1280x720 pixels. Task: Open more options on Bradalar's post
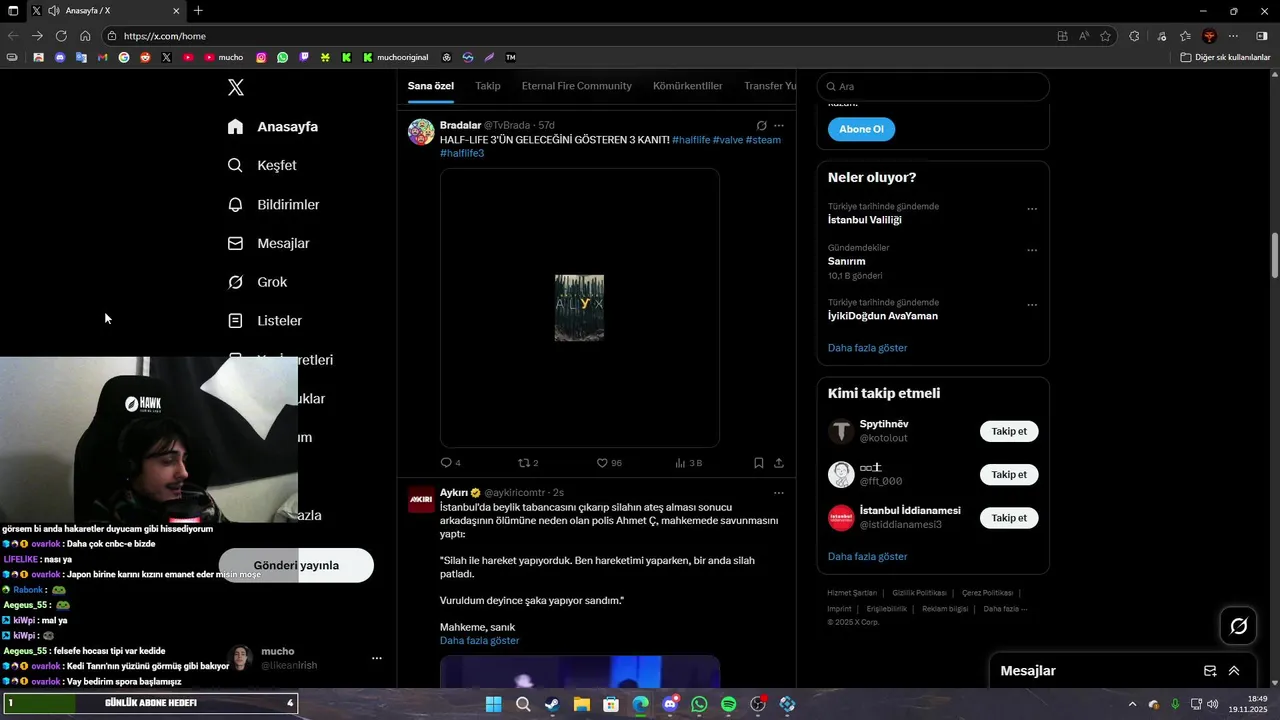[779, 126]
